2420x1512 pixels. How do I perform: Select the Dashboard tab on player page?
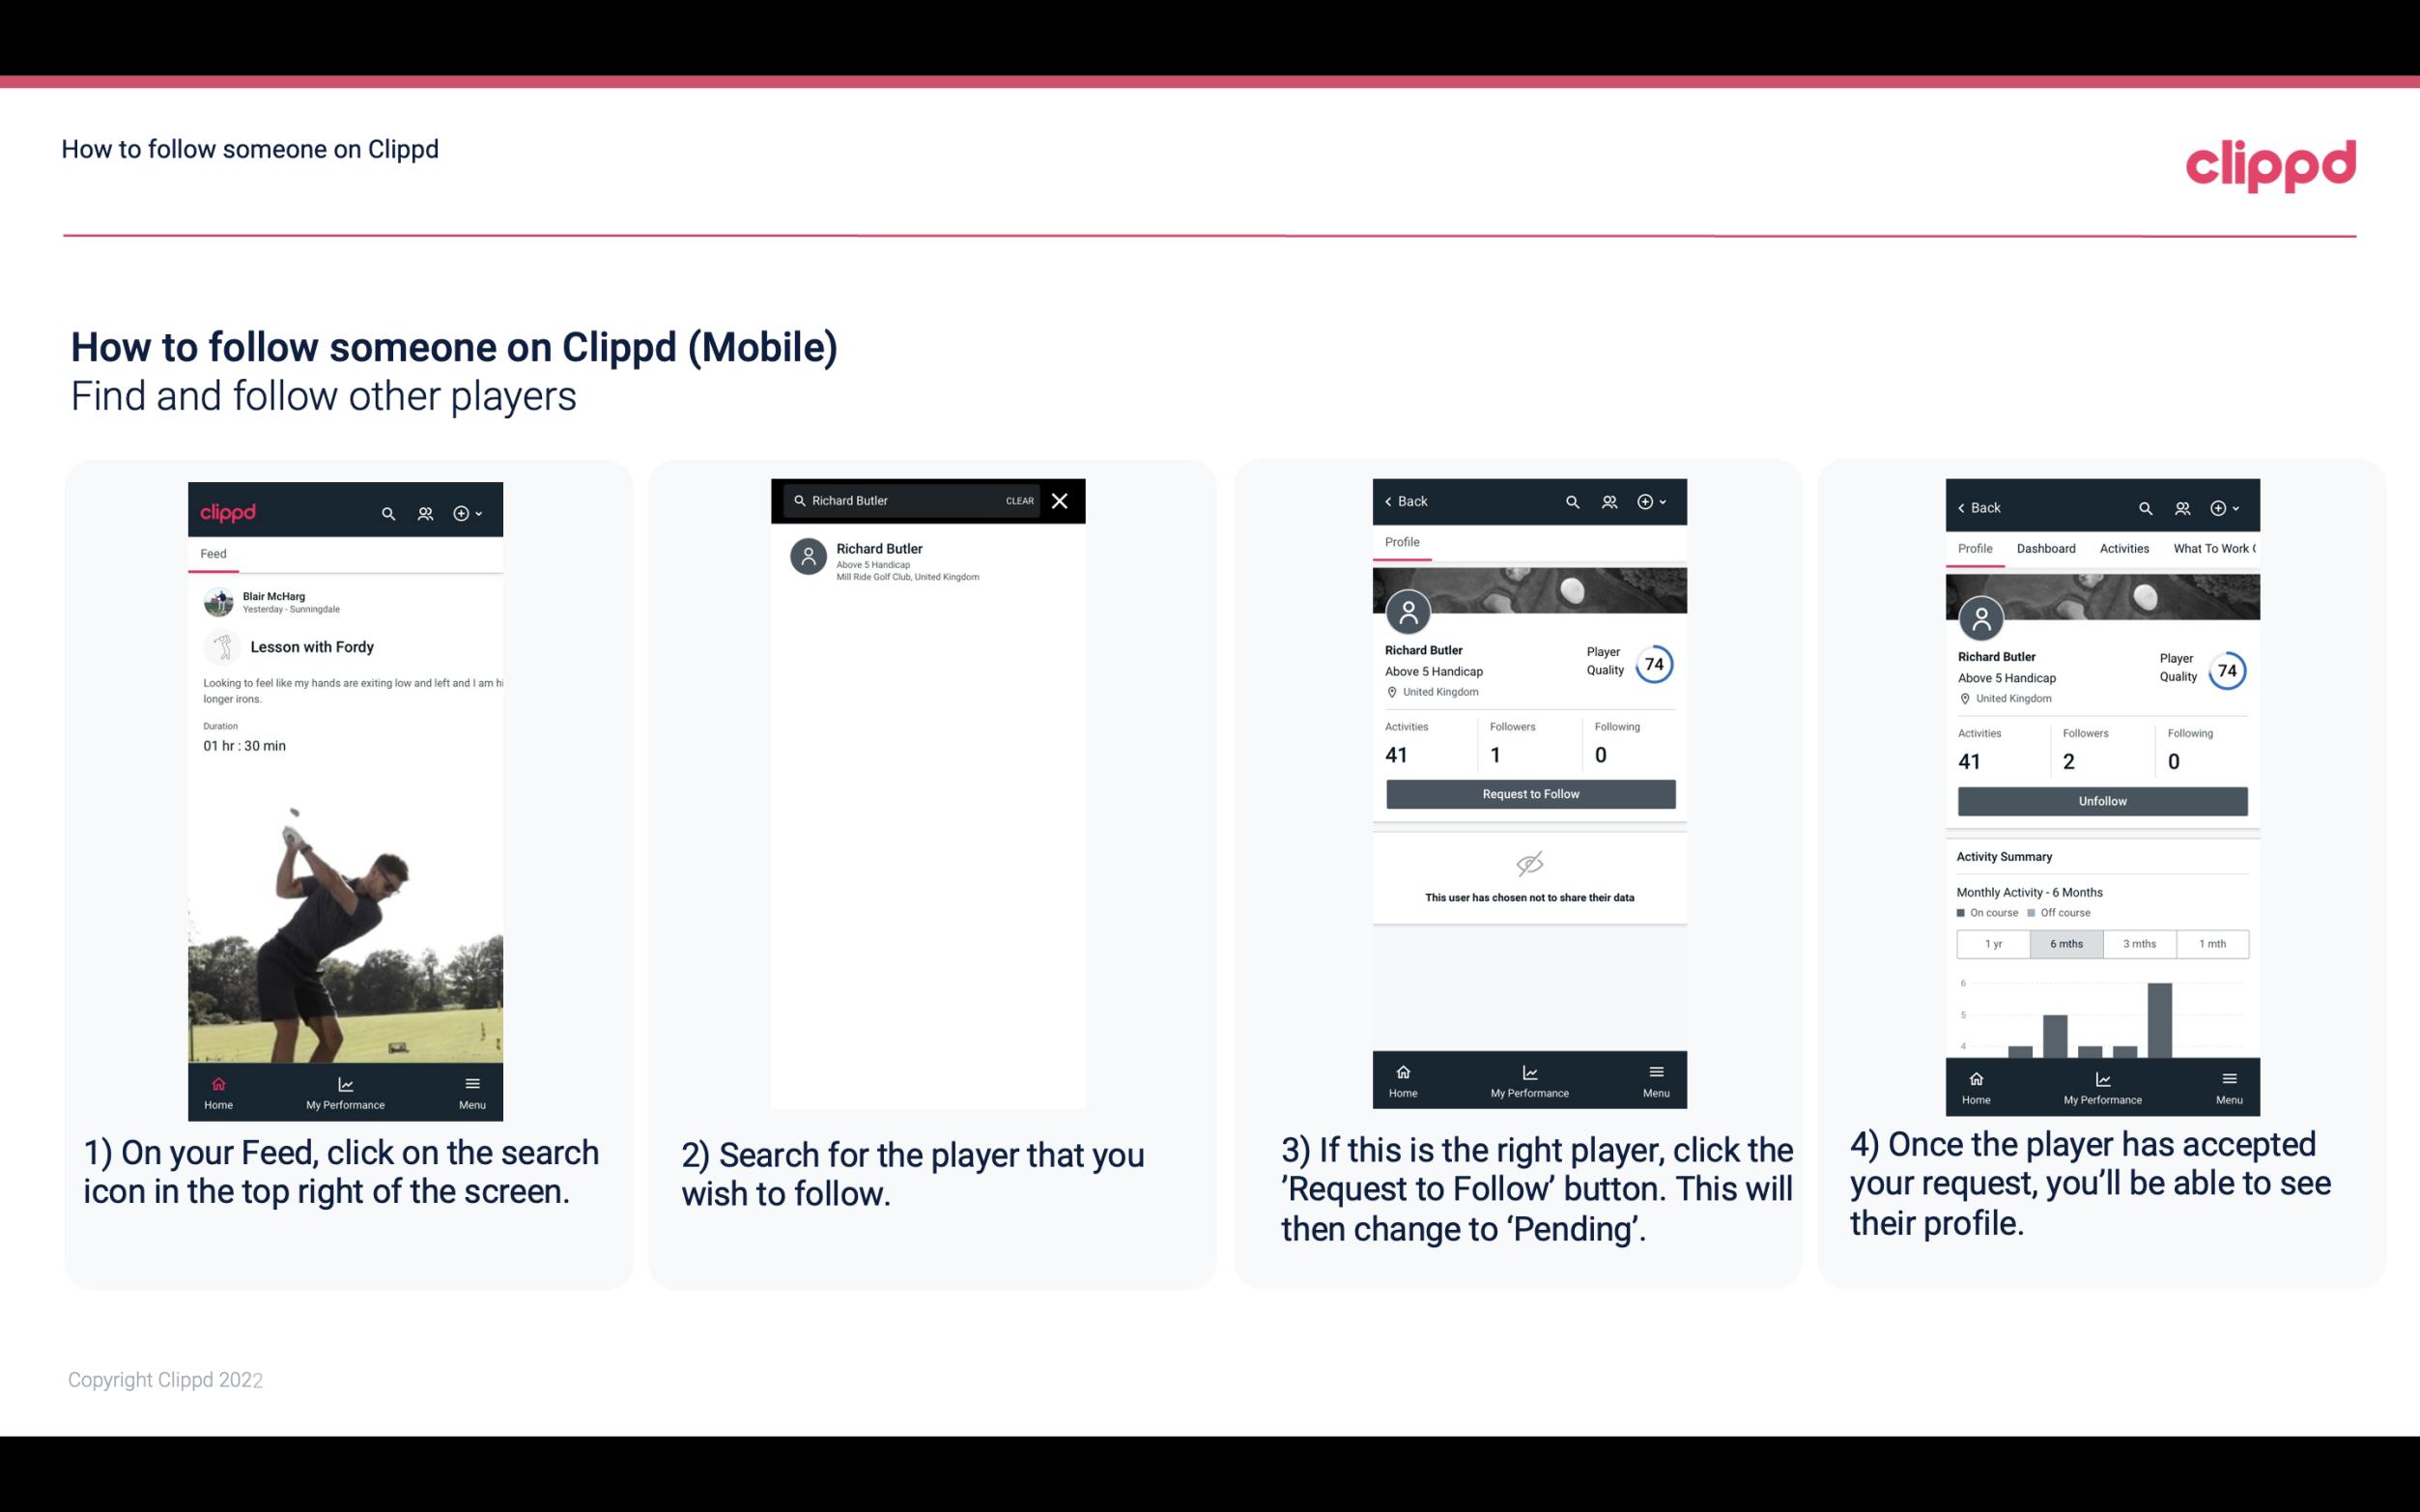(x=2046, y=547)
